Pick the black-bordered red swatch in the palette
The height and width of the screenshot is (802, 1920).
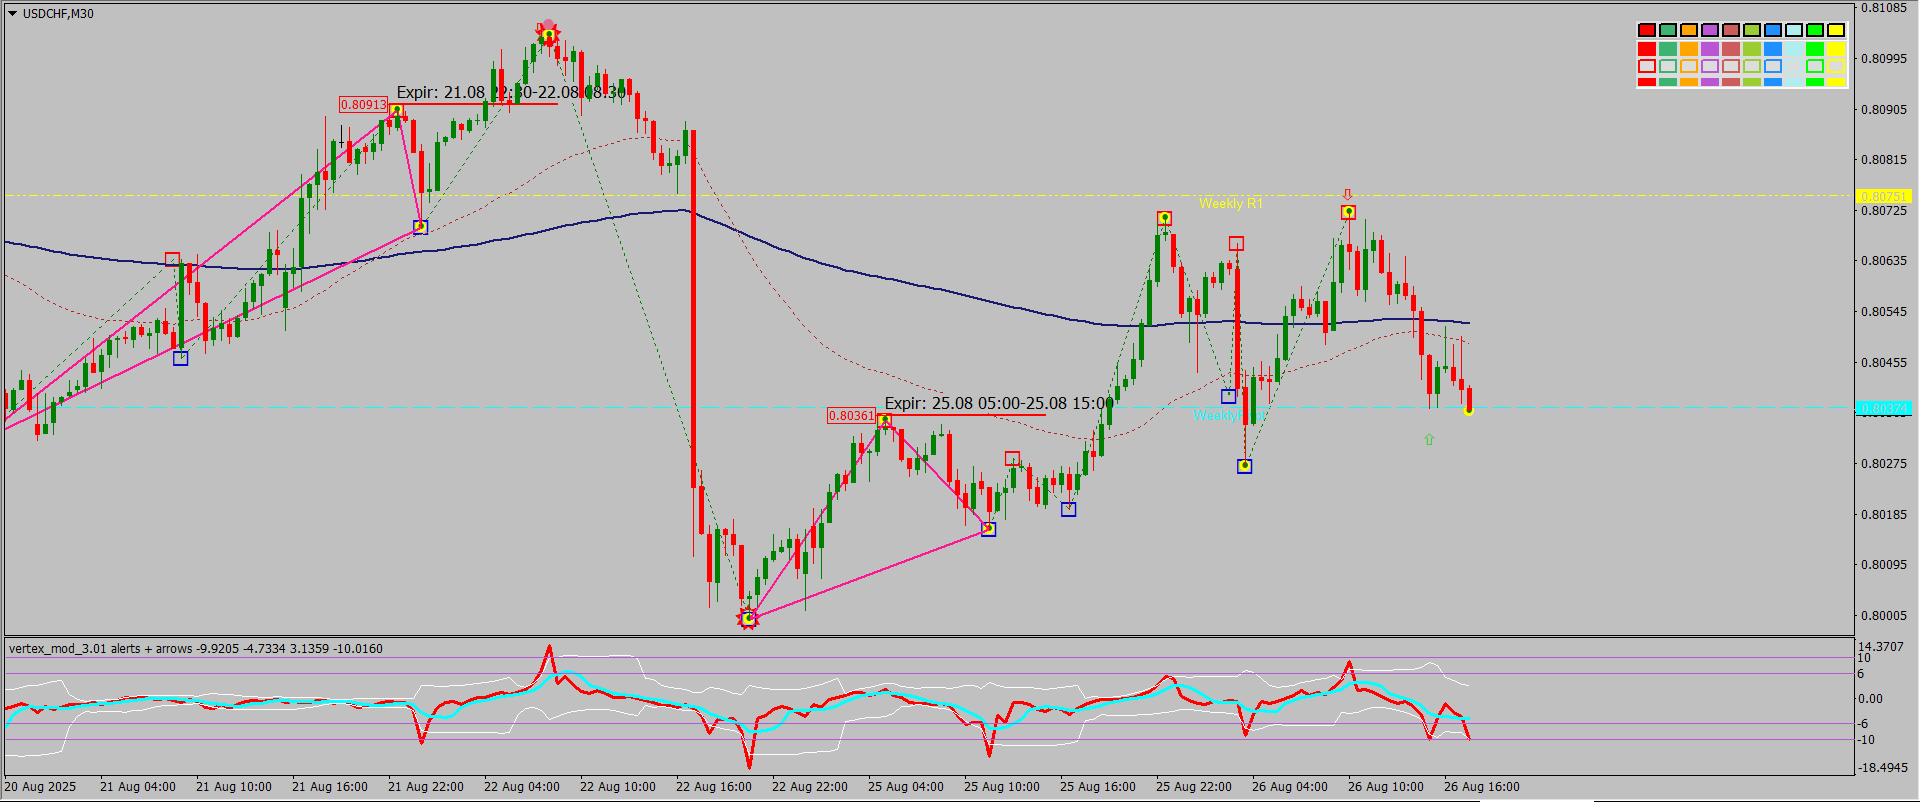coord(1647,31)
